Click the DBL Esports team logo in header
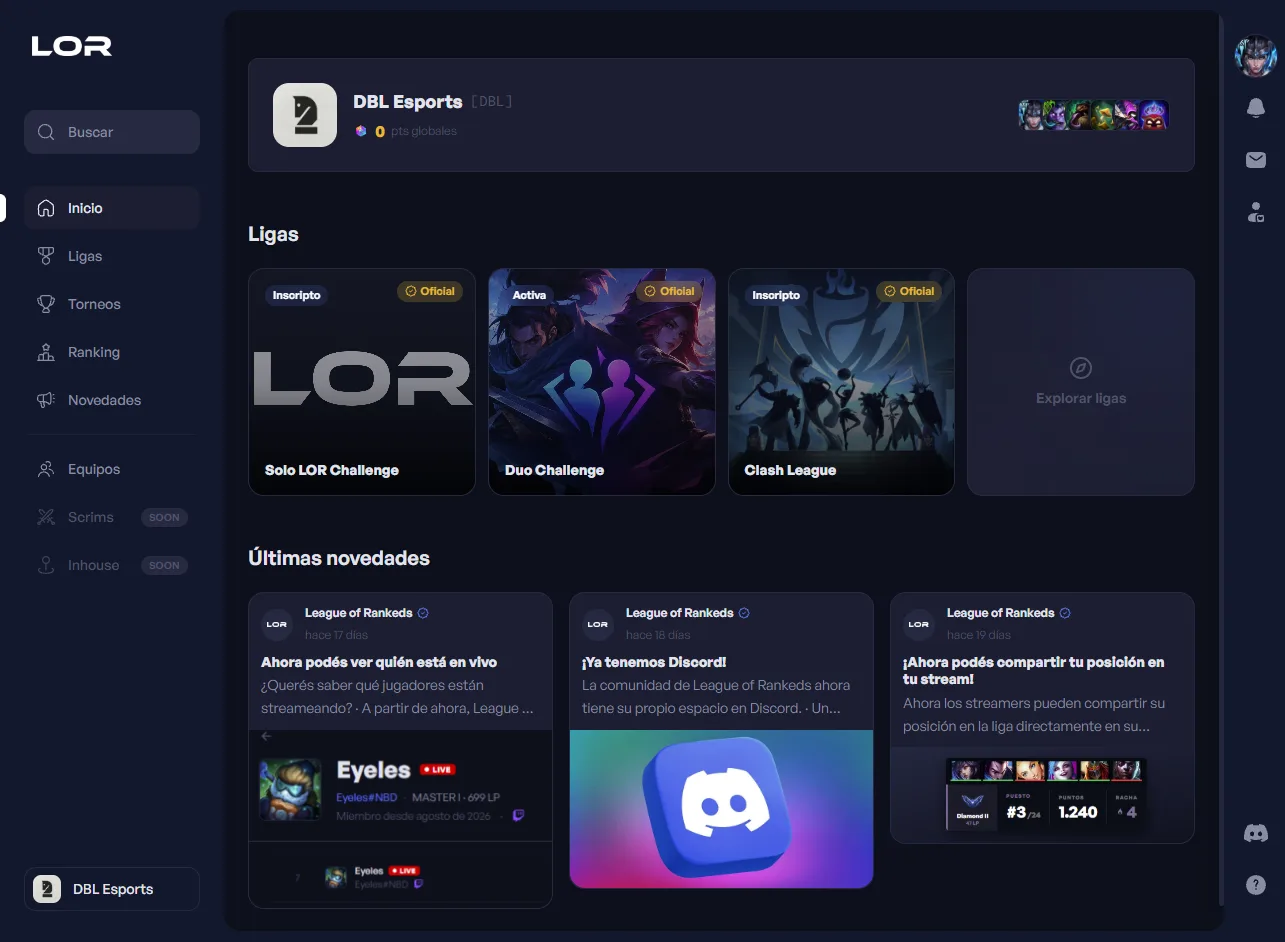The image size is (1285, 942). pyautogui.click(x=305, y=115)
